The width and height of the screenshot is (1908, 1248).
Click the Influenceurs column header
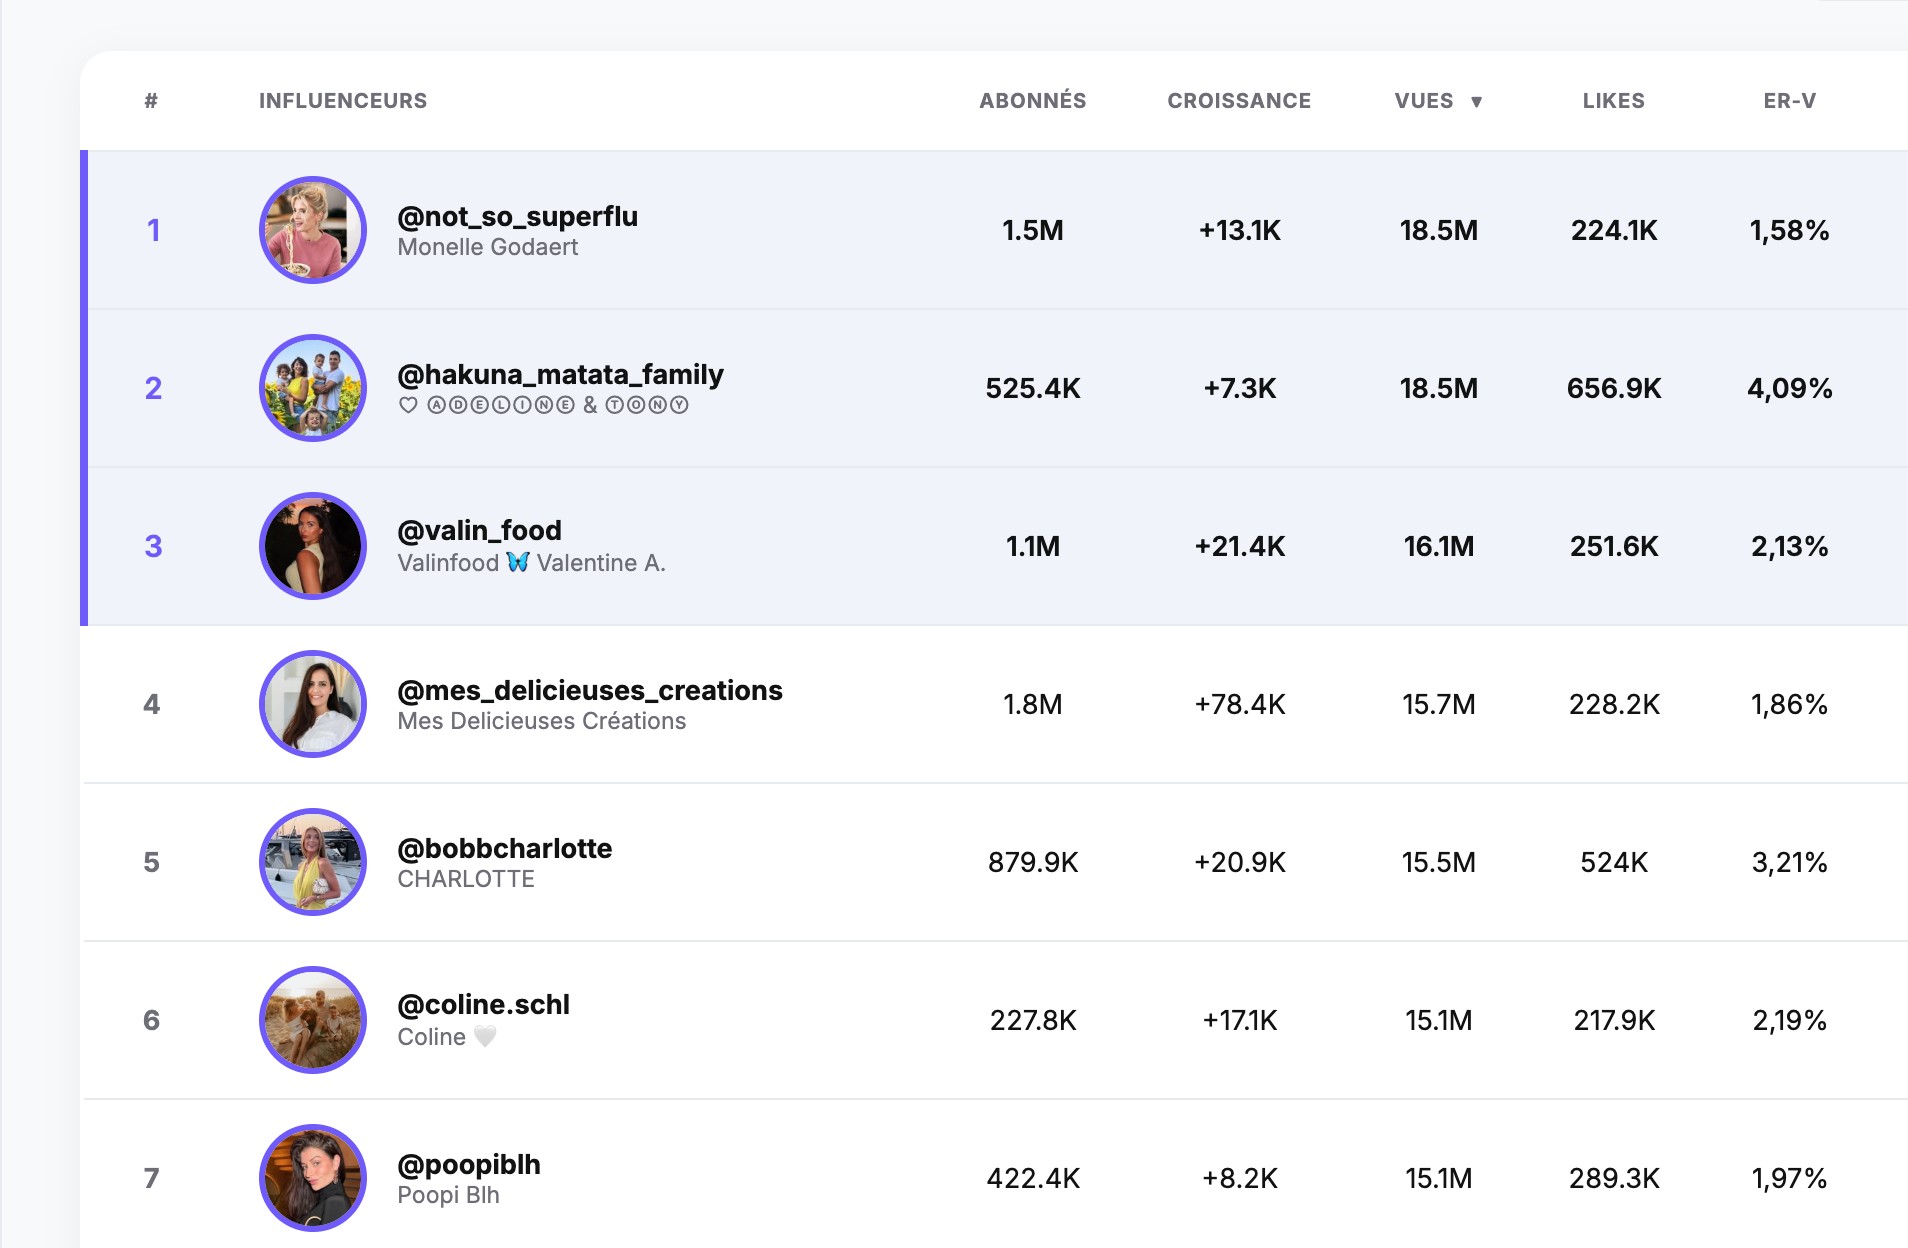[343, 101]
